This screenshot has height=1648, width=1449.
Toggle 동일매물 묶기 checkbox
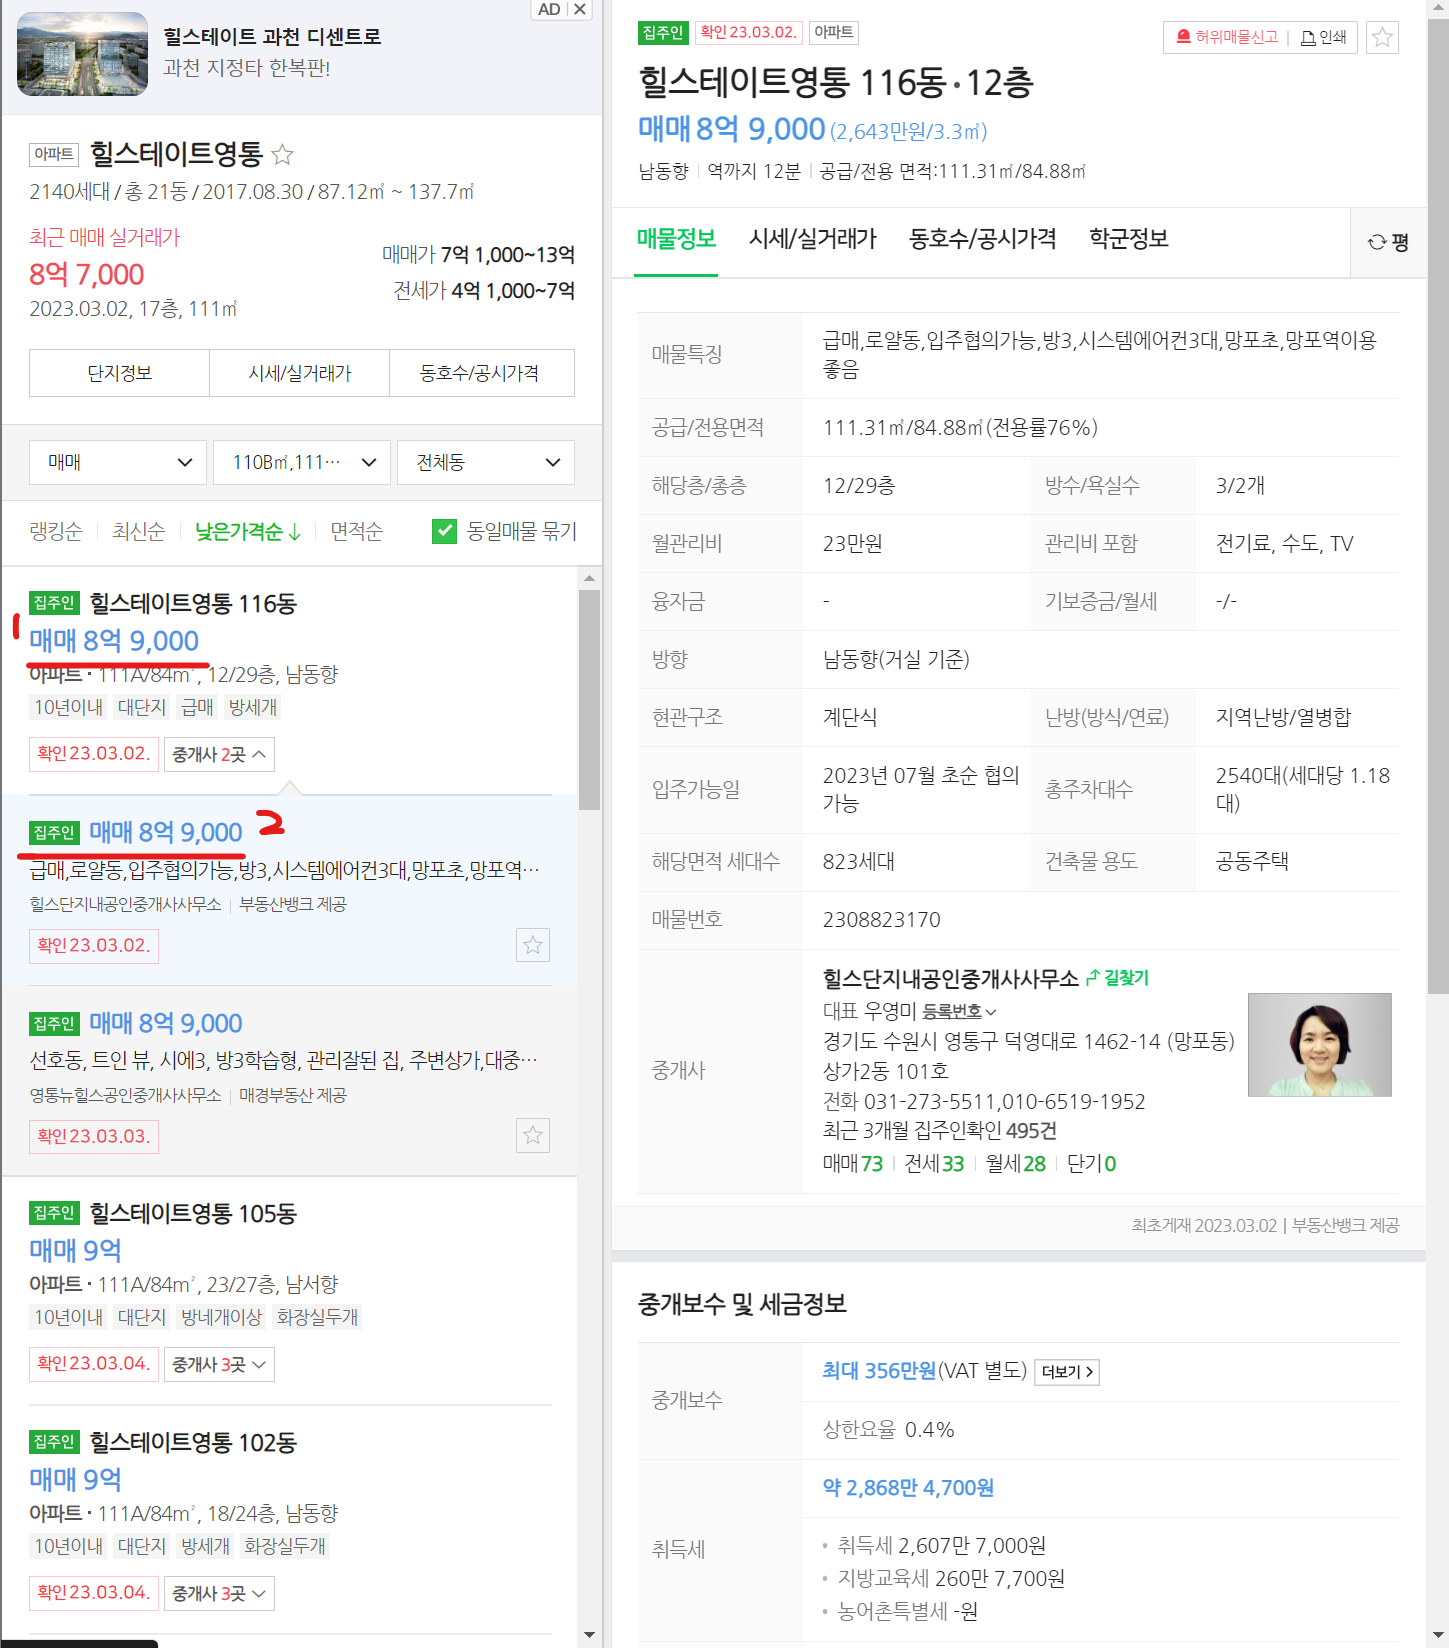coord(445,531)
